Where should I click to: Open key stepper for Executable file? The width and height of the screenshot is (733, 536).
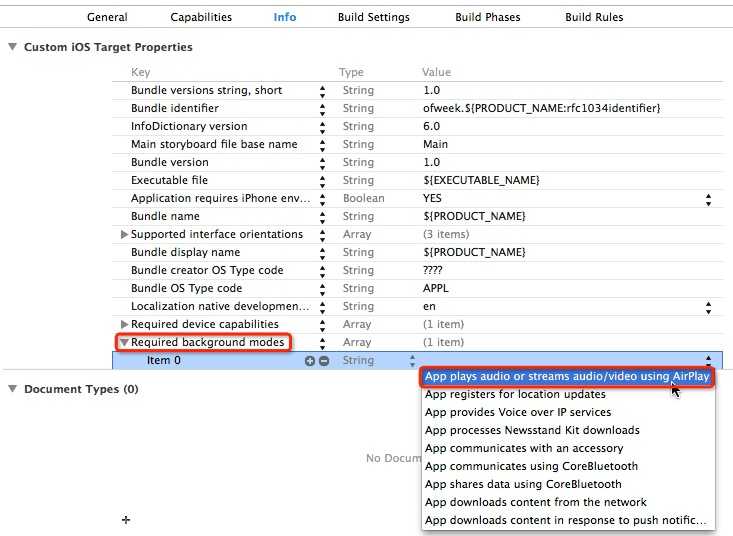pyautogui.click(x=323, y=181)
